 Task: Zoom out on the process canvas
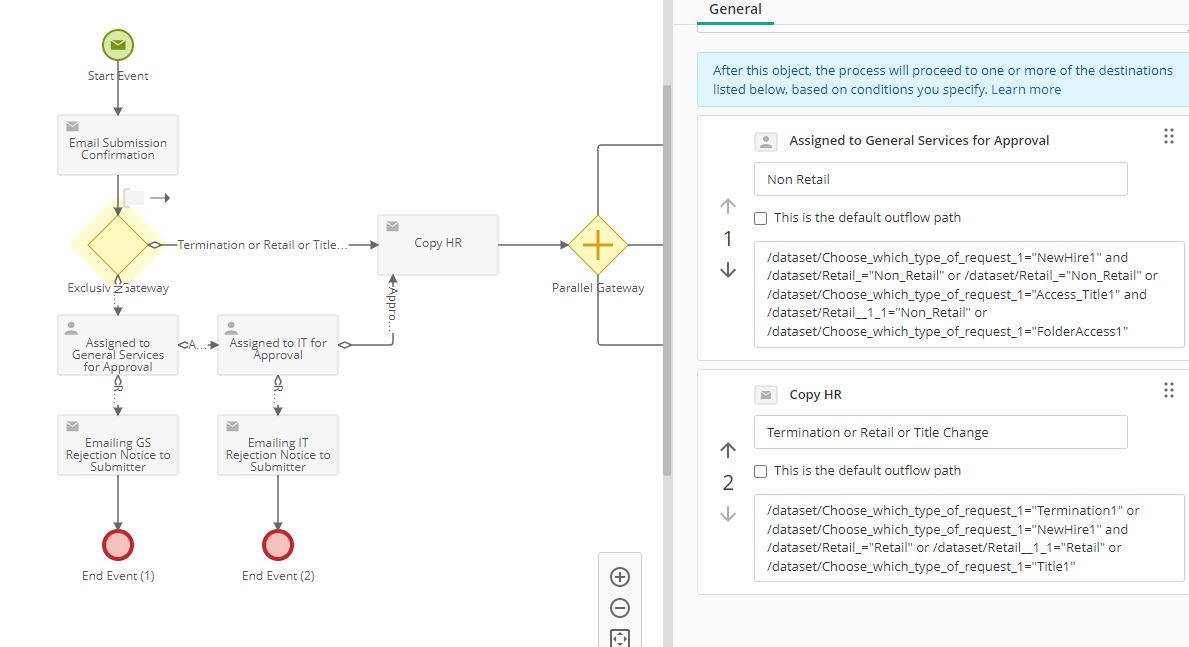619,608
